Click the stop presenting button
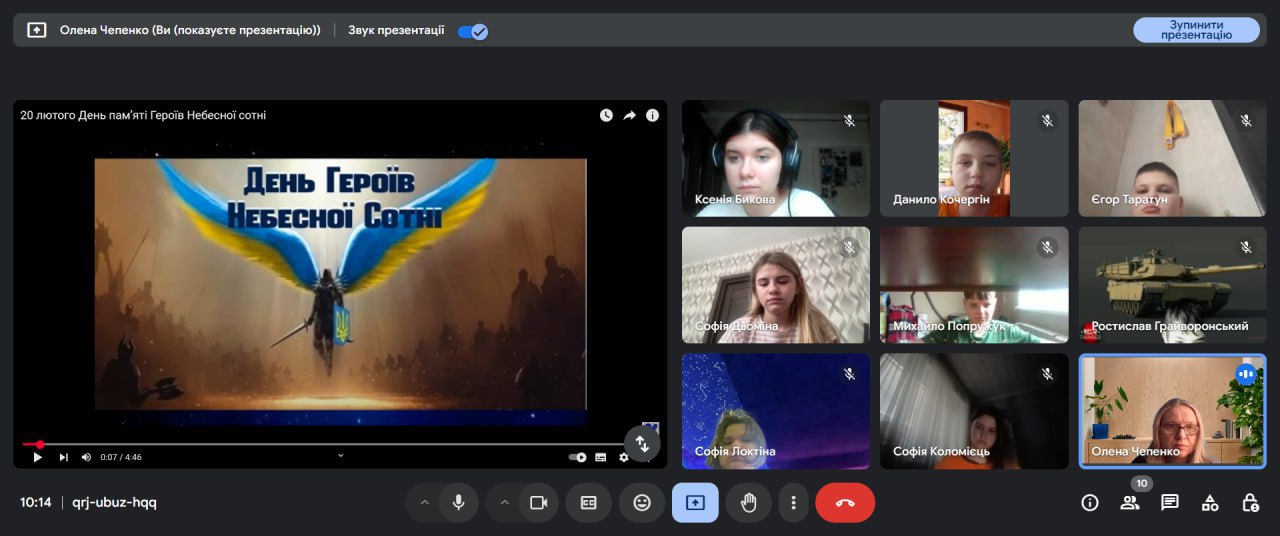The height and width of the screenshot is (536, 1280). (x=1195, y=30)
